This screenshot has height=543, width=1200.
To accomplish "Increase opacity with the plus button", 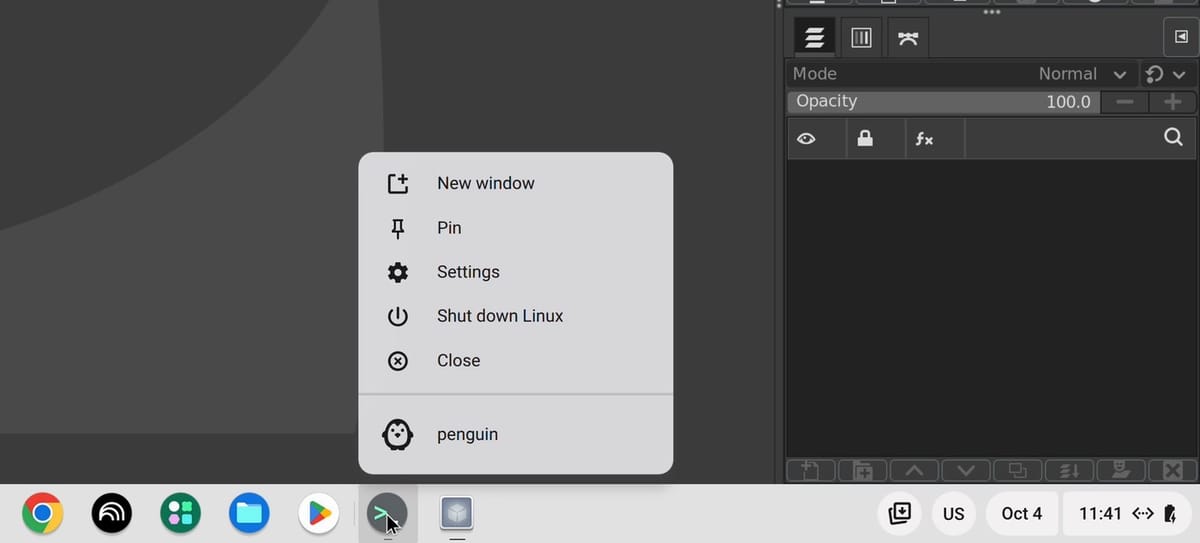I will click(x=1172, y=102).
